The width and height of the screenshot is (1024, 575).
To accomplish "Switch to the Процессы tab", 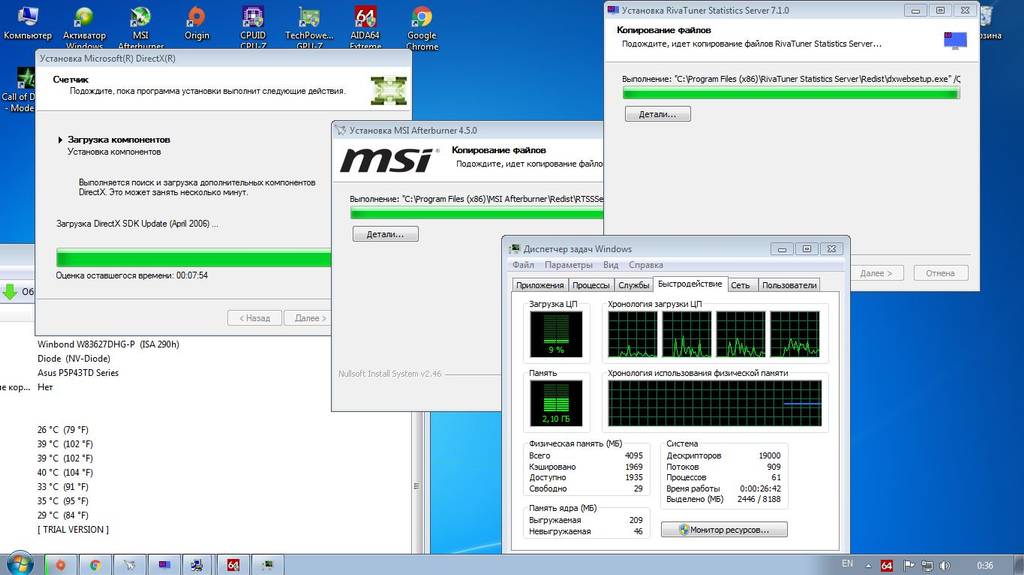I will tap(591, 285).
